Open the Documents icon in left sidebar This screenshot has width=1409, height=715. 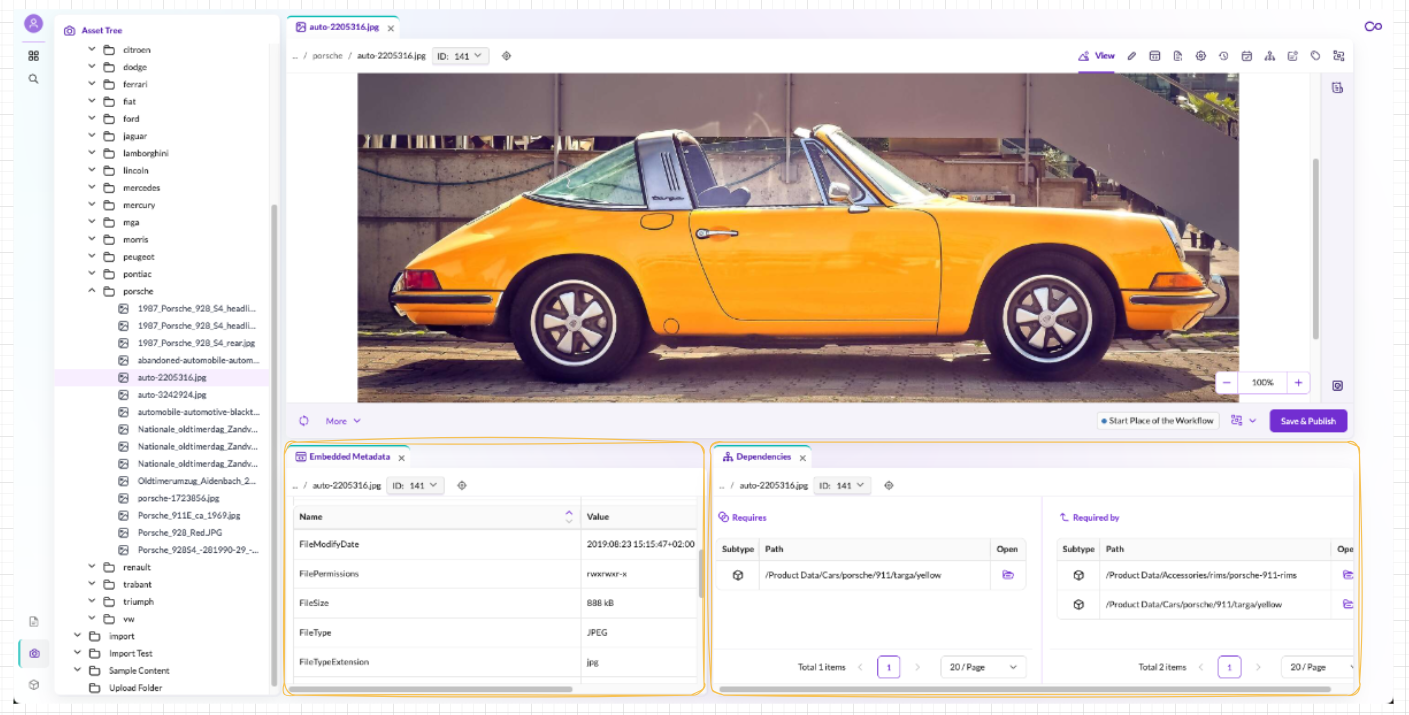coord(33,622)
